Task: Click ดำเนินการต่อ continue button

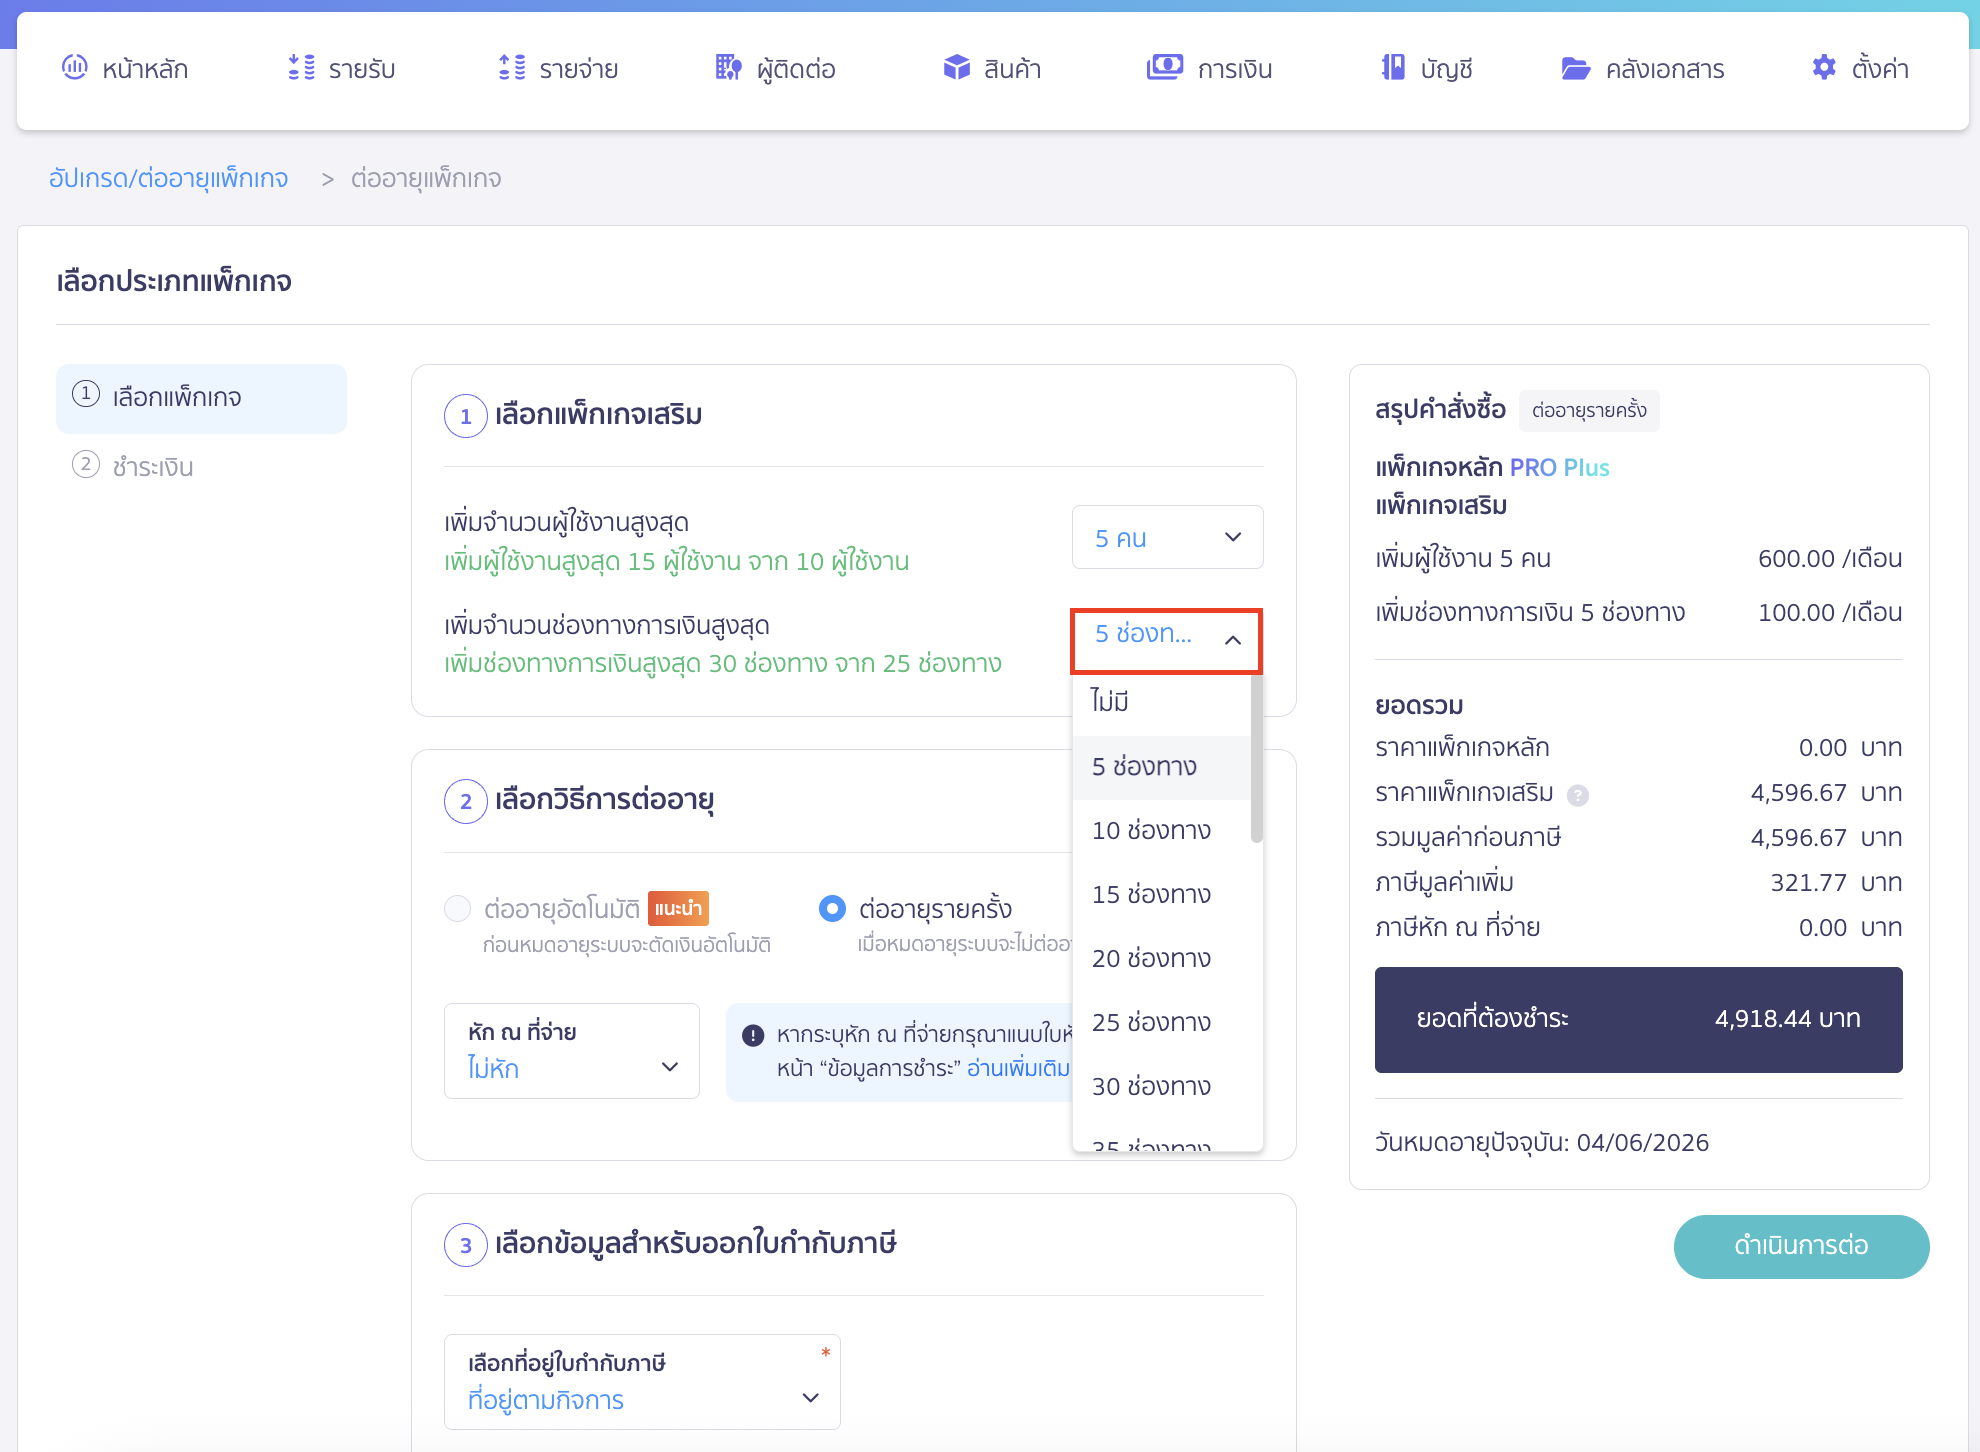Action: (x=1800, y=1246)
